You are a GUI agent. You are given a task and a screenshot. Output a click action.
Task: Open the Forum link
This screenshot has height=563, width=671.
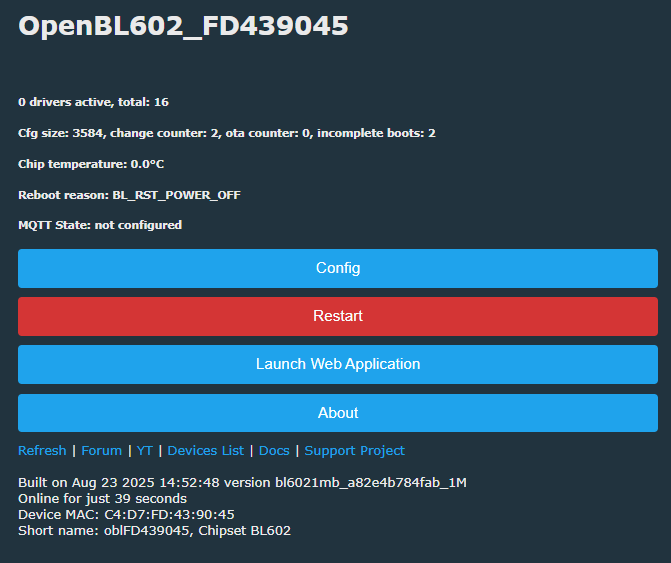(x=101, y=450)
